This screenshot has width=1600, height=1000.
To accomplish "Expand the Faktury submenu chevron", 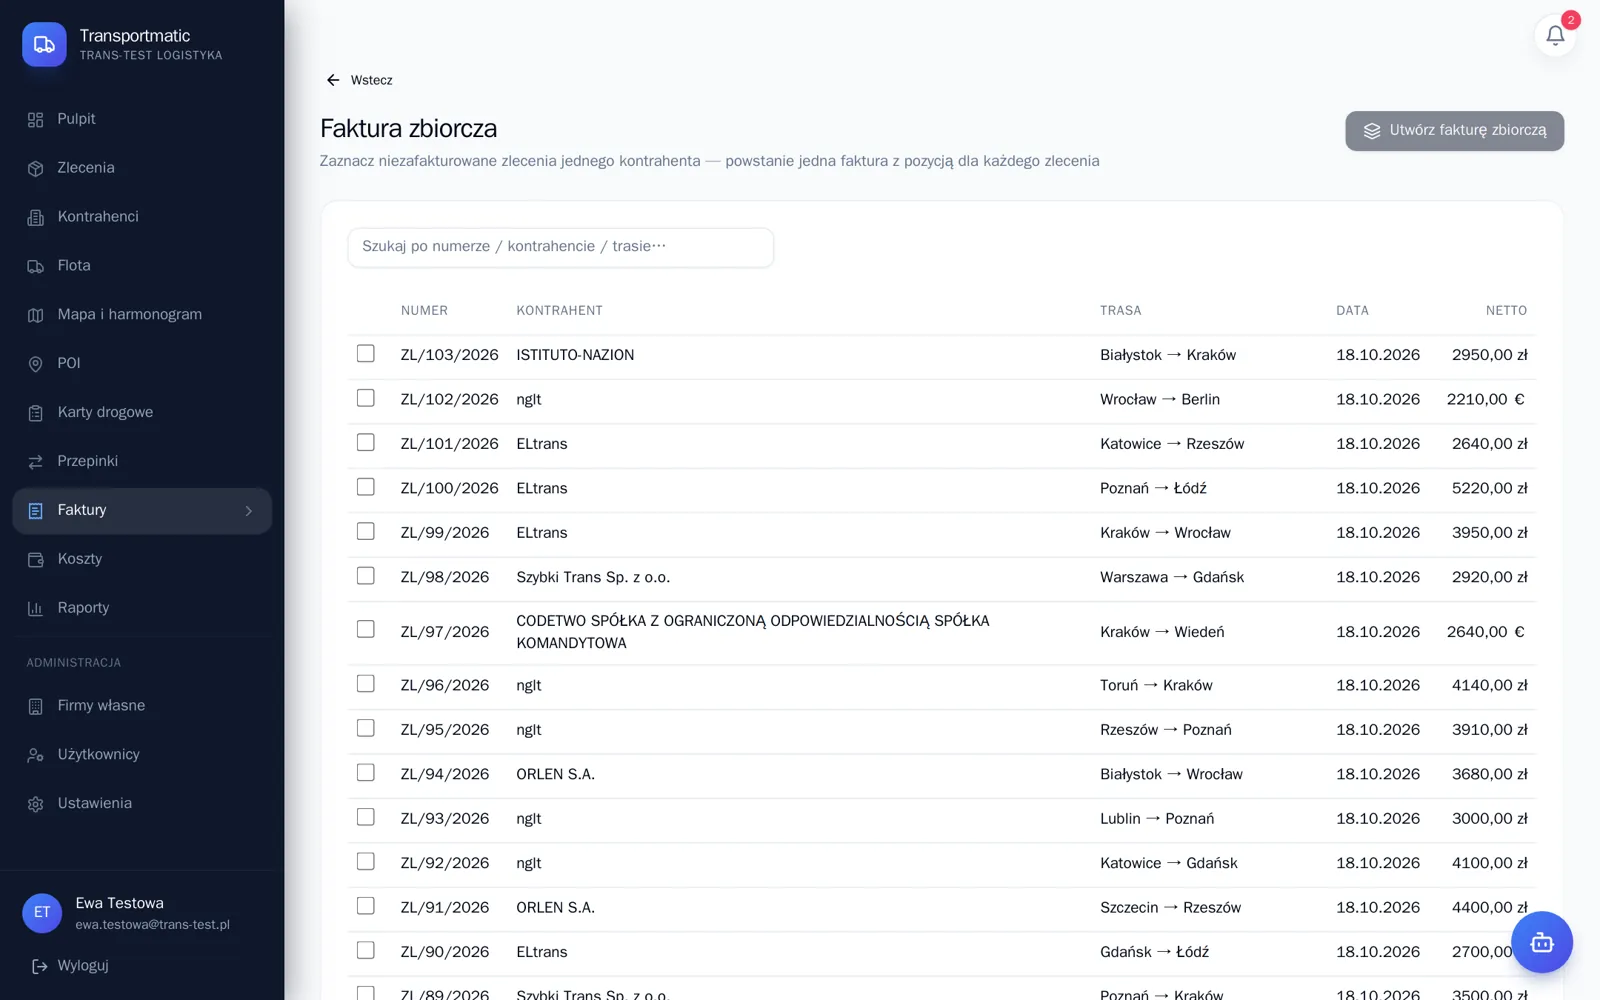I will pyautogui.click(x=249, y=511).
